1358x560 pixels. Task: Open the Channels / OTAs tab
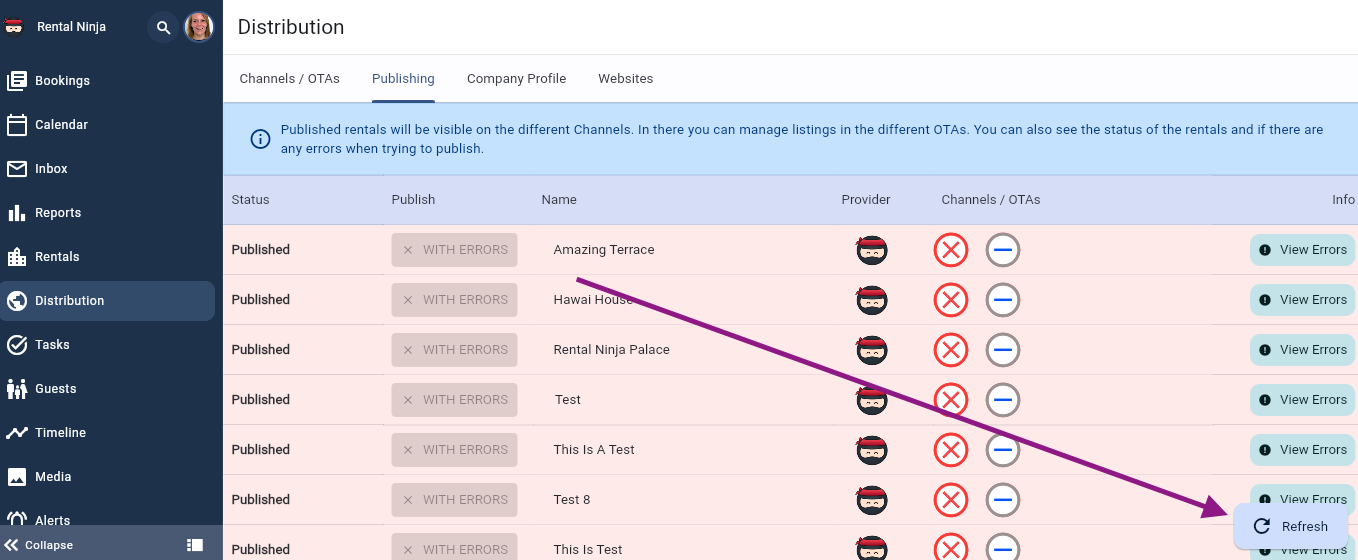(289, 79)
